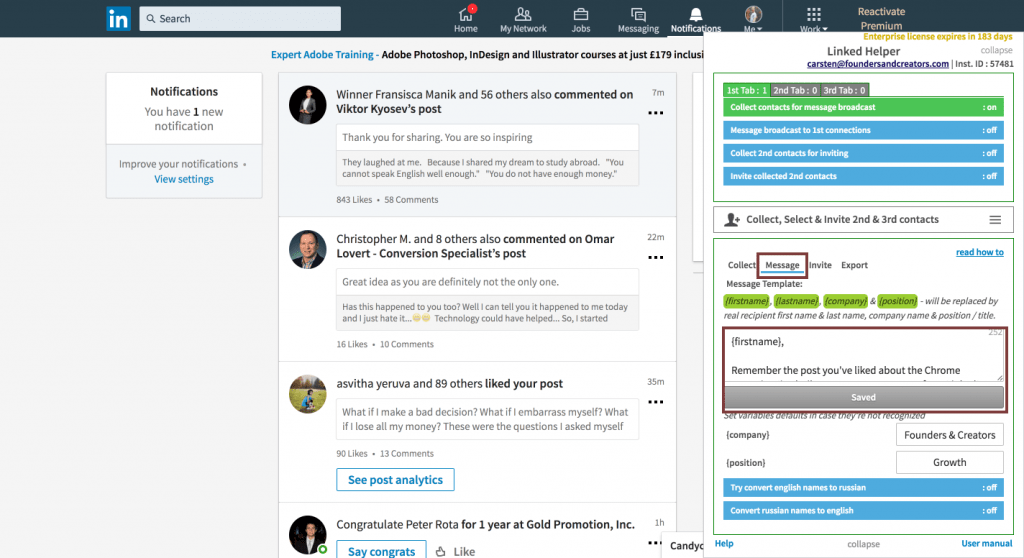Open View settings link for notifications

click(184, 179)
